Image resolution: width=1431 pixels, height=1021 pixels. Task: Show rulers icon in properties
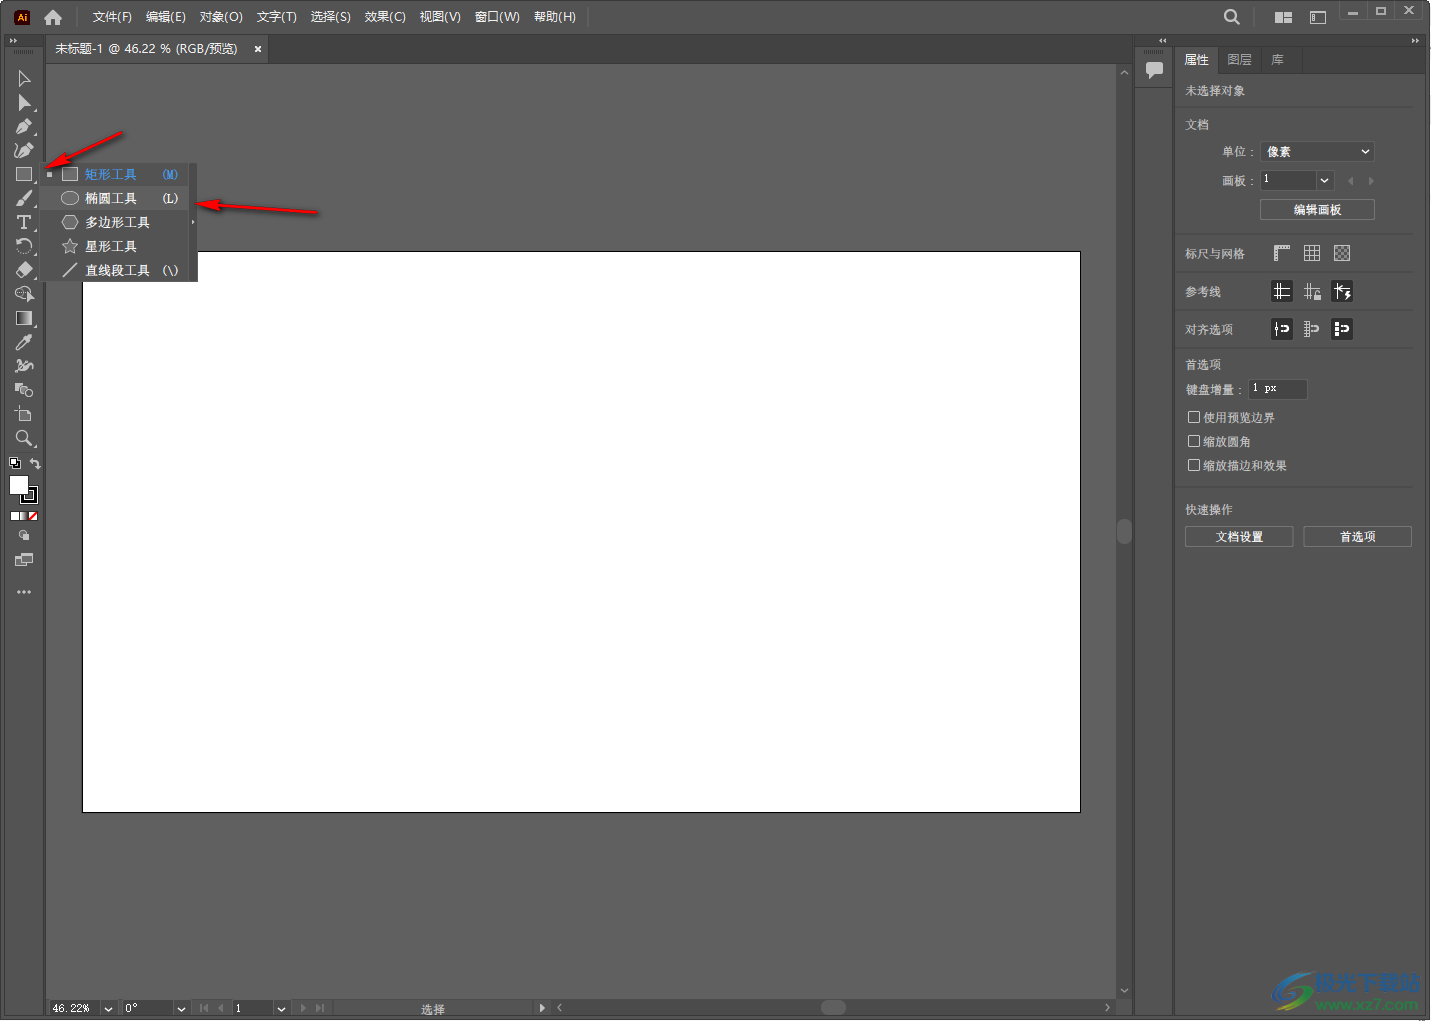pos(1282,253)
